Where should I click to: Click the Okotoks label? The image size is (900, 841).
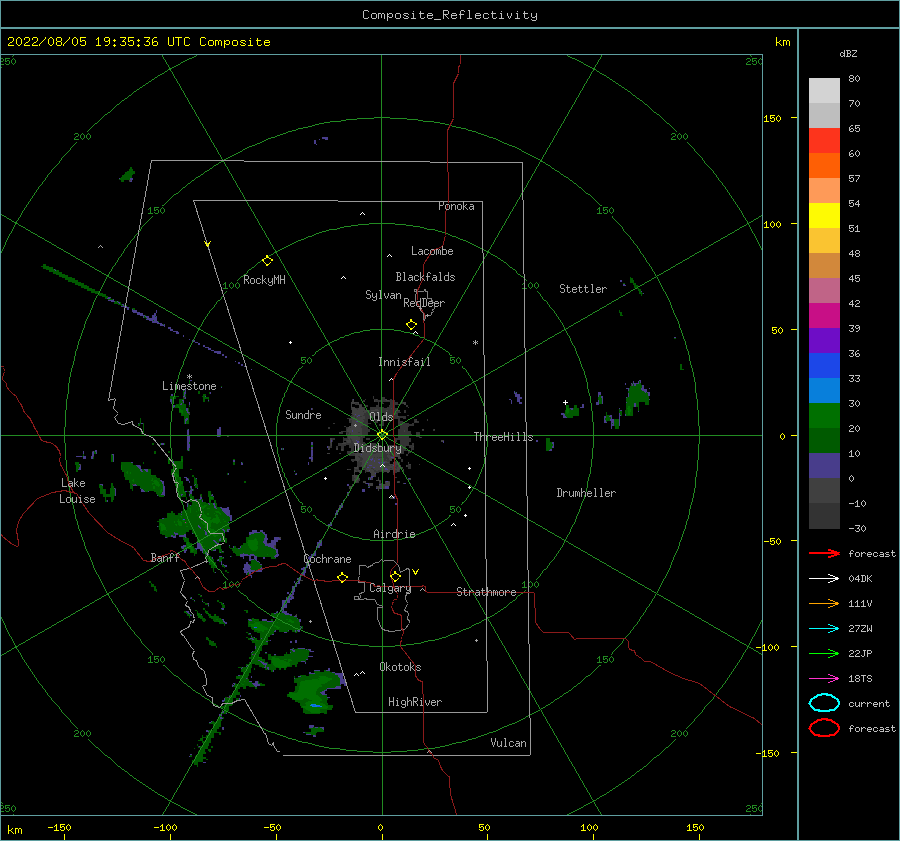coord(400,667)
